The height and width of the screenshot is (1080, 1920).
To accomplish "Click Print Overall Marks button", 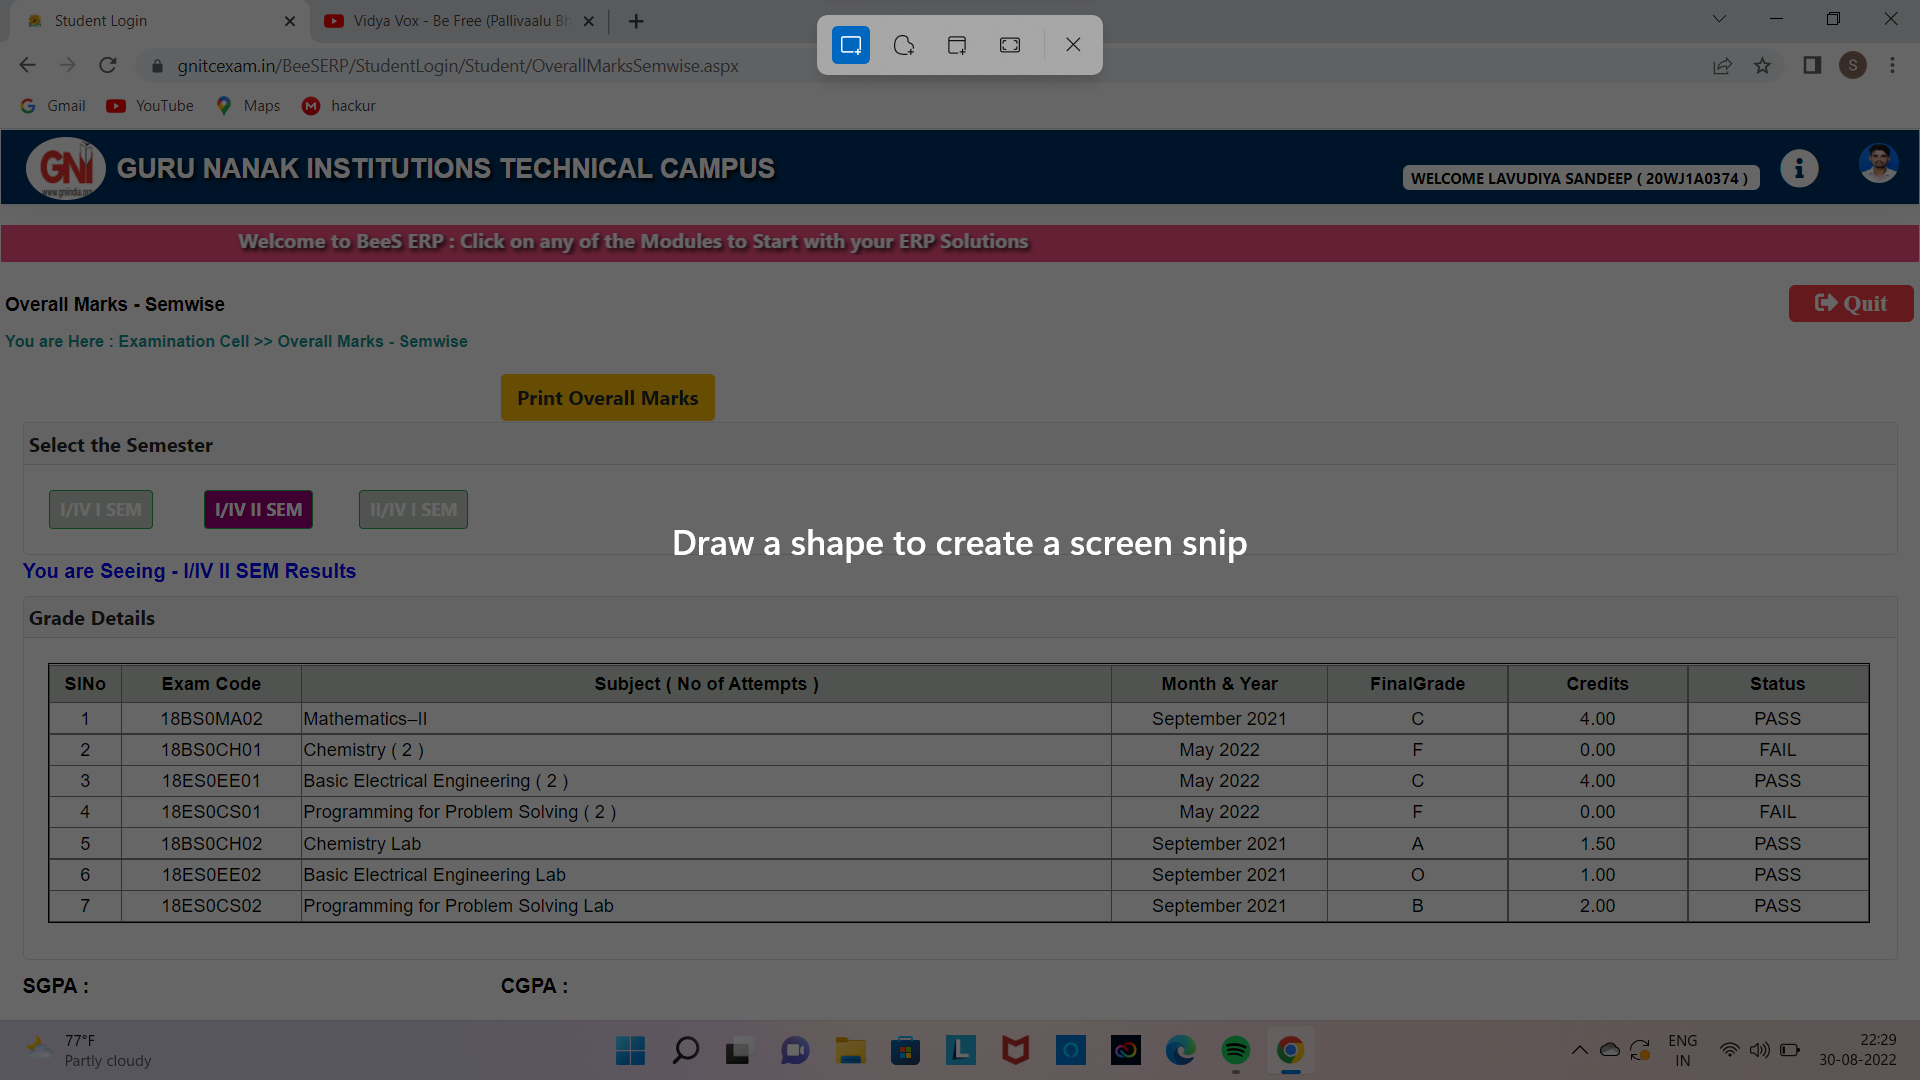I will click(608, 398).
